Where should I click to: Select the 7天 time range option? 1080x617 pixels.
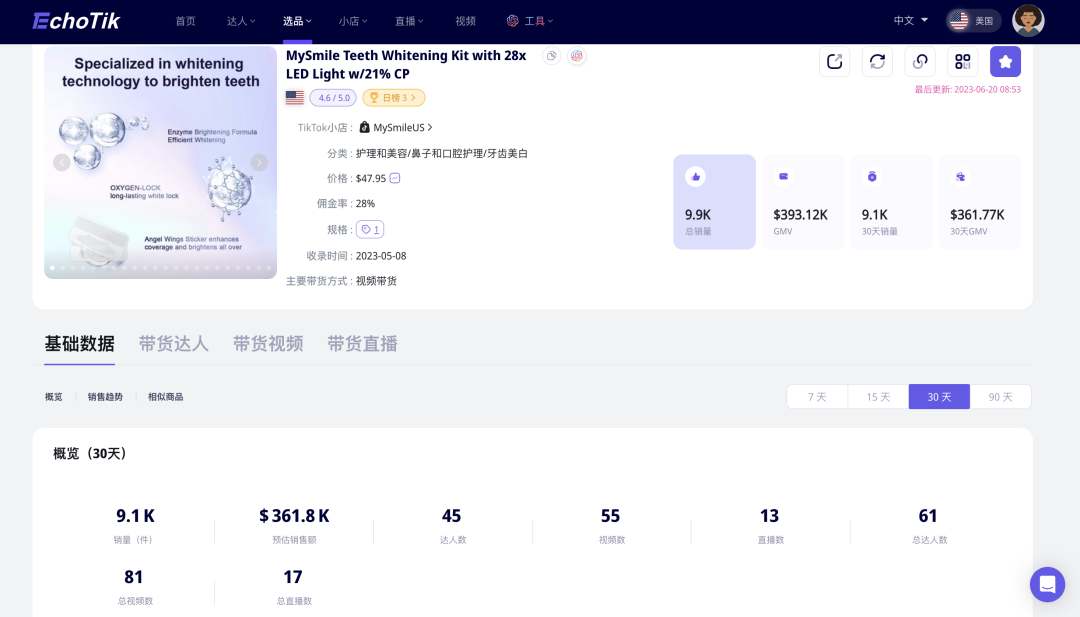[816, 396]
